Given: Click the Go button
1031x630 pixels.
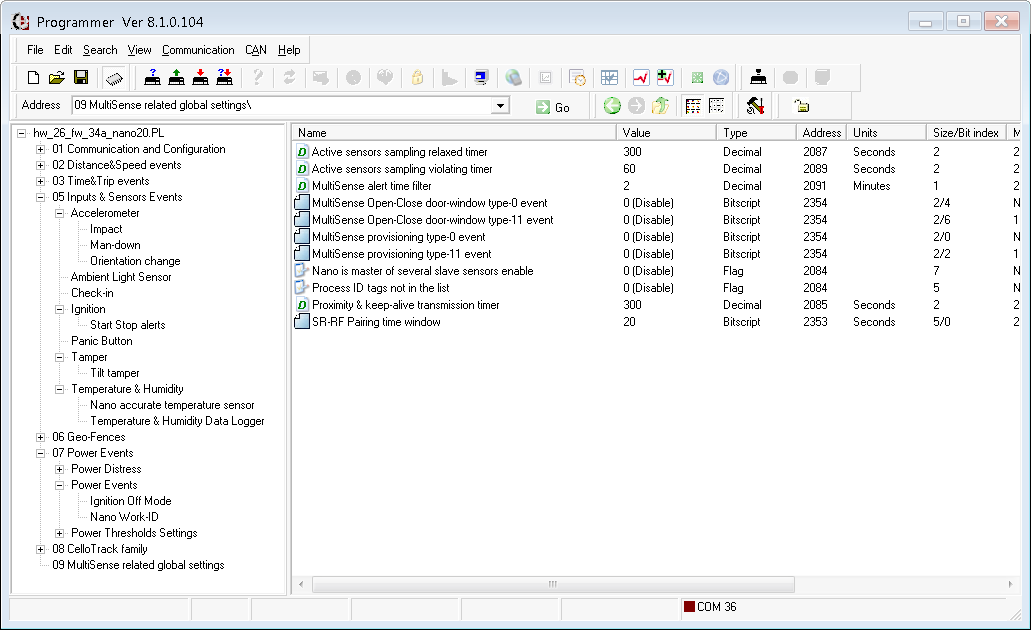Looking at the screenshot, I should [553, 107].
